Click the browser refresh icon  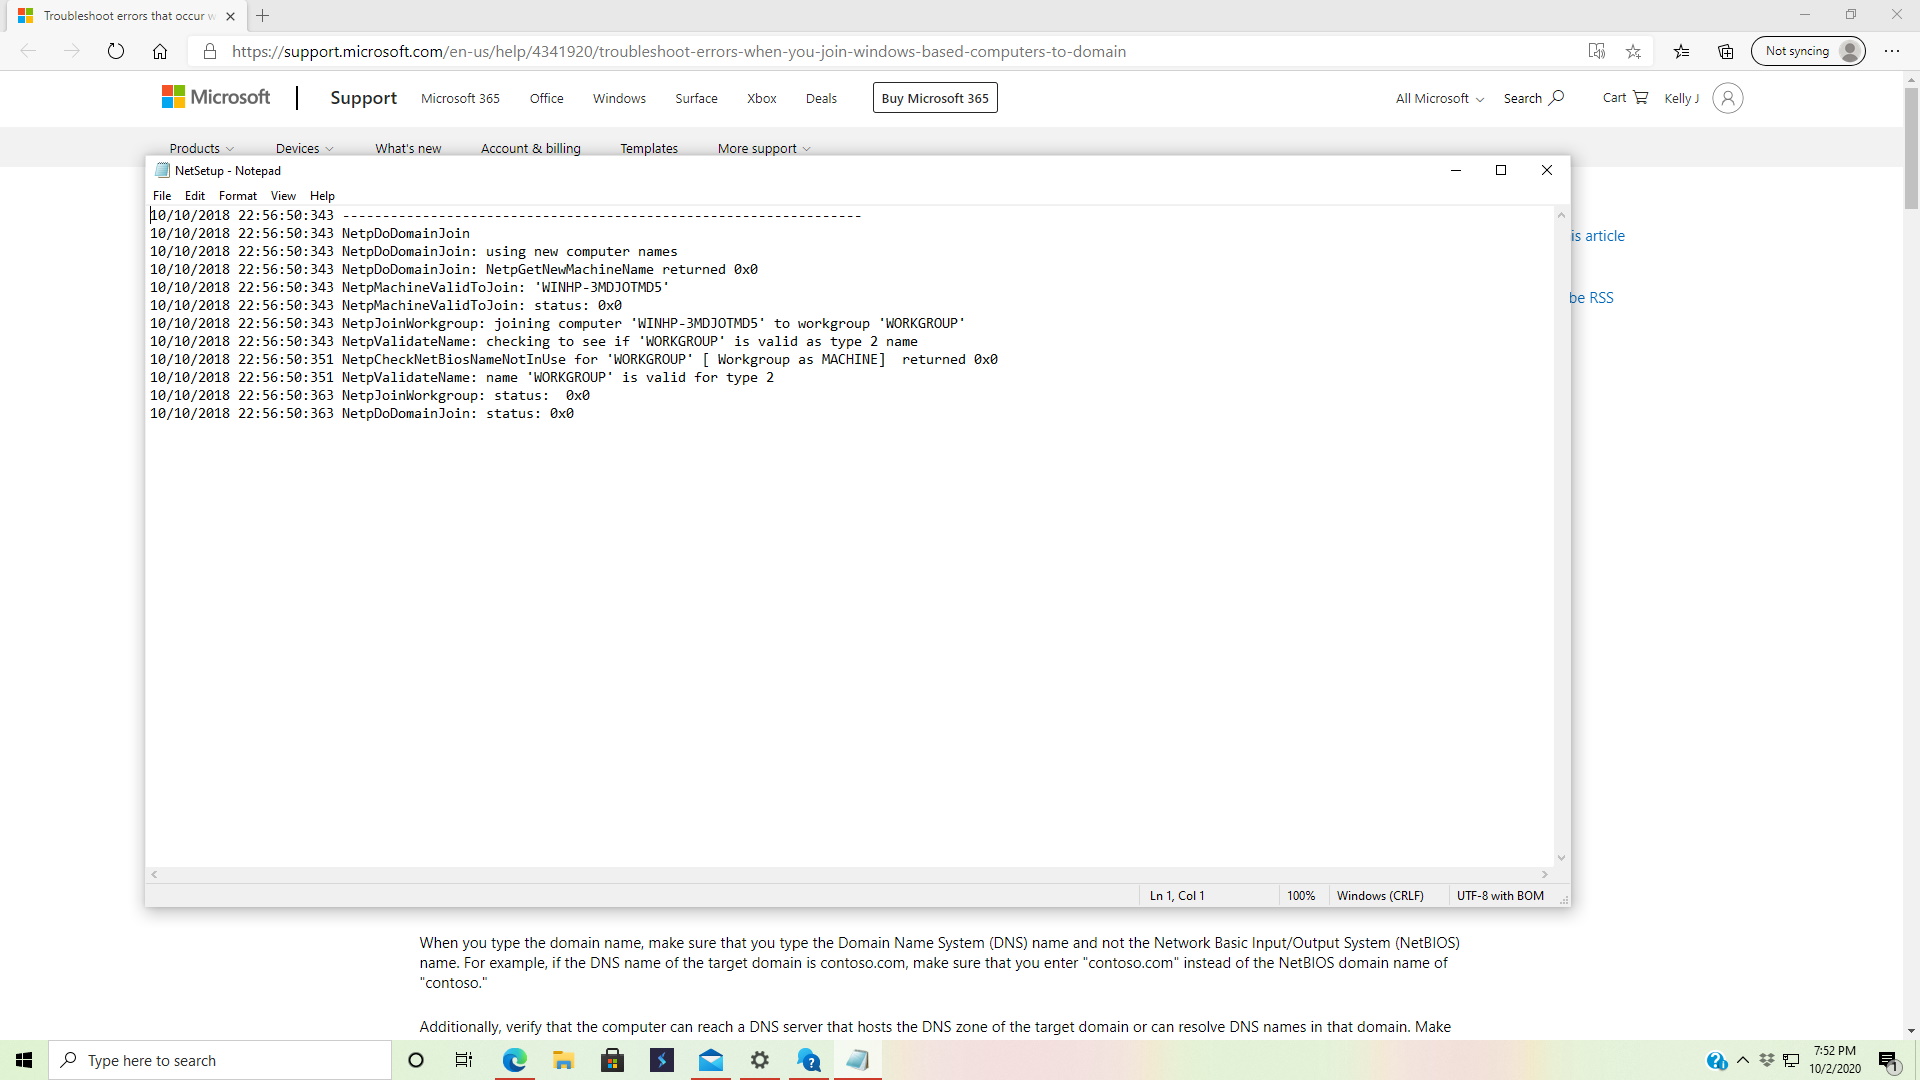116,51
